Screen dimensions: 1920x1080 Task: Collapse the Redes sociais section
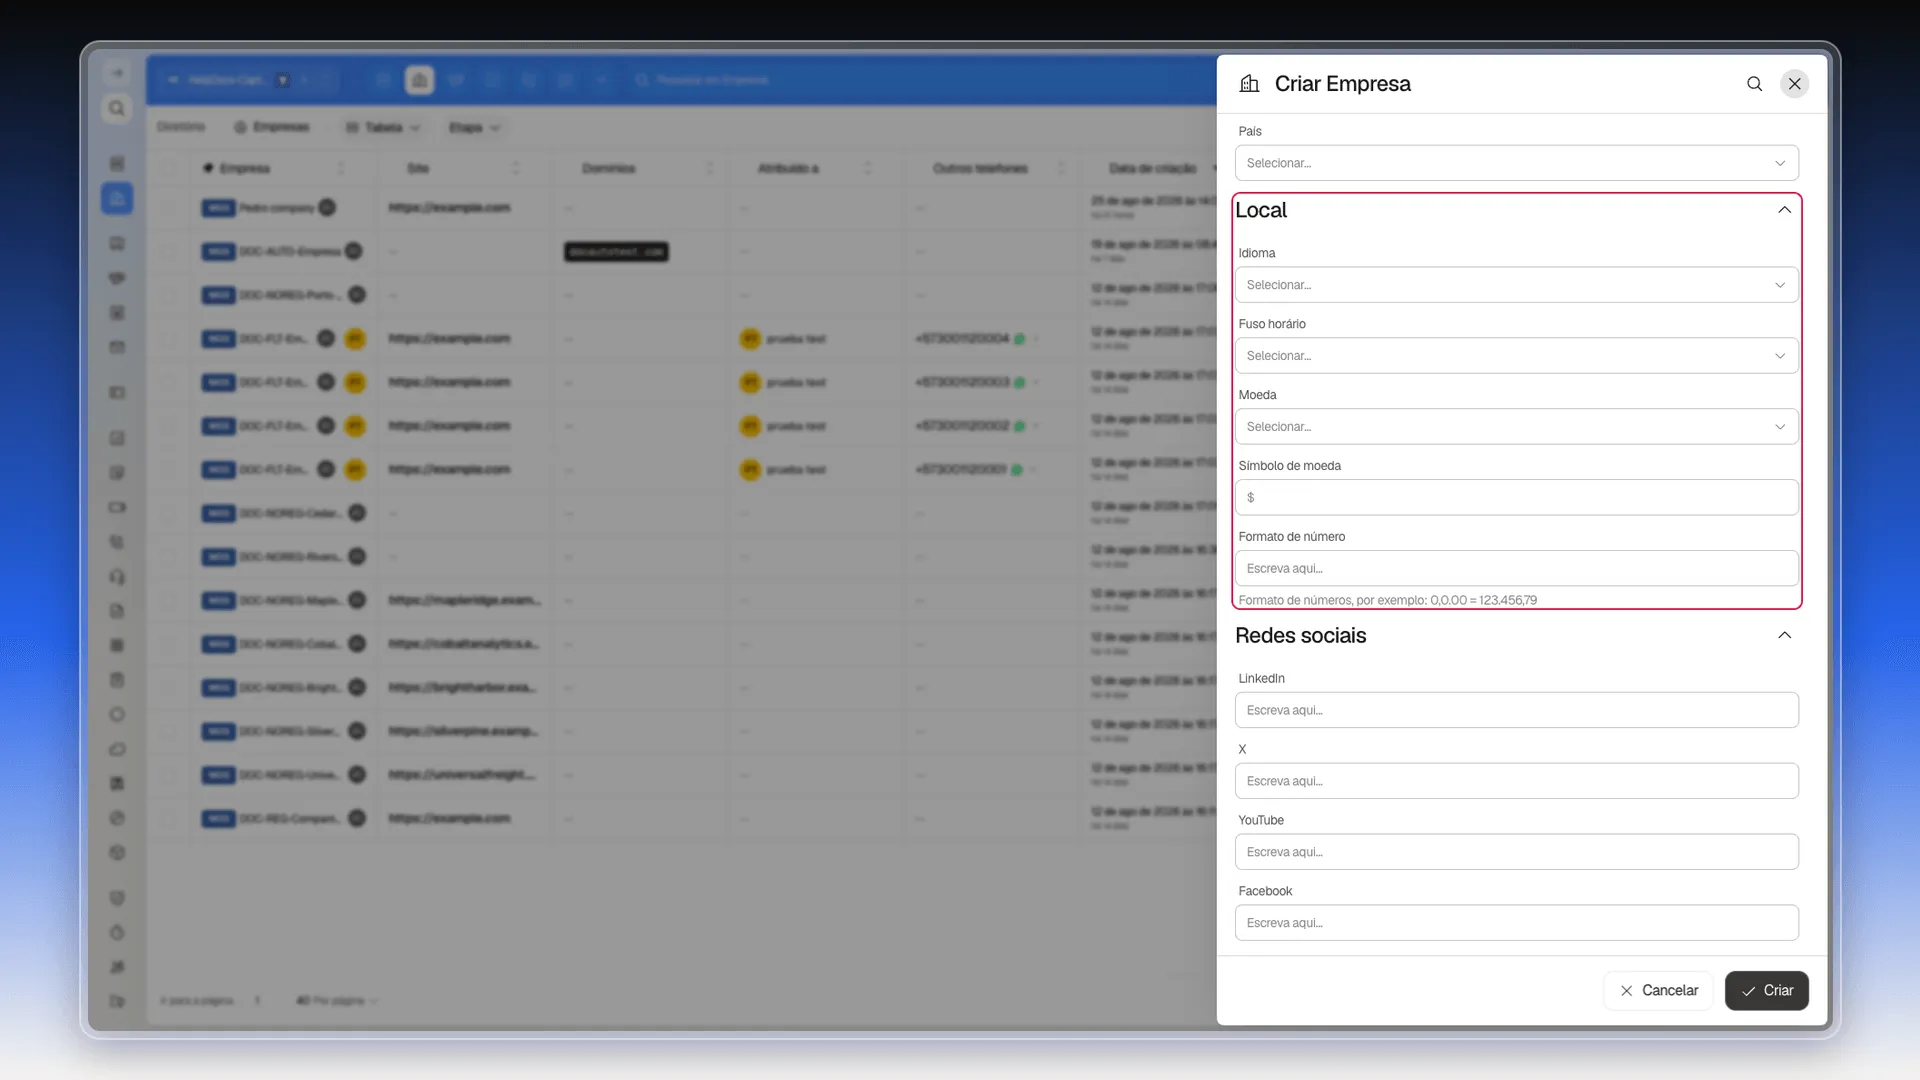point(1784,636)
